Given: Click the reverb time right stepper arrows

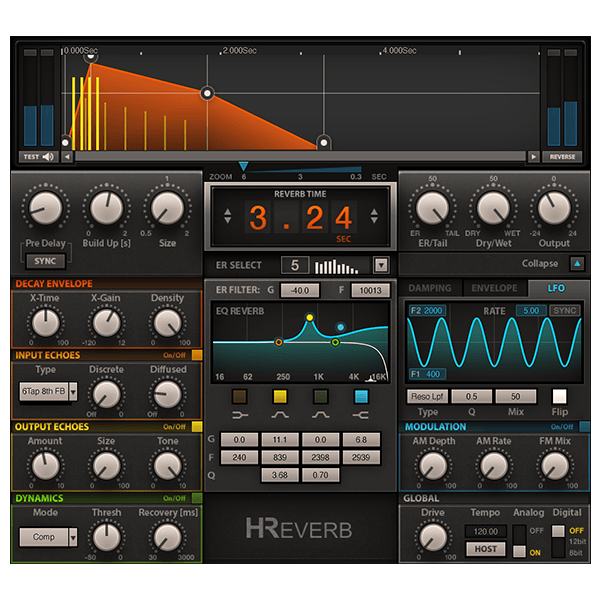Looking at the screenshot, I should coord(374,216).
